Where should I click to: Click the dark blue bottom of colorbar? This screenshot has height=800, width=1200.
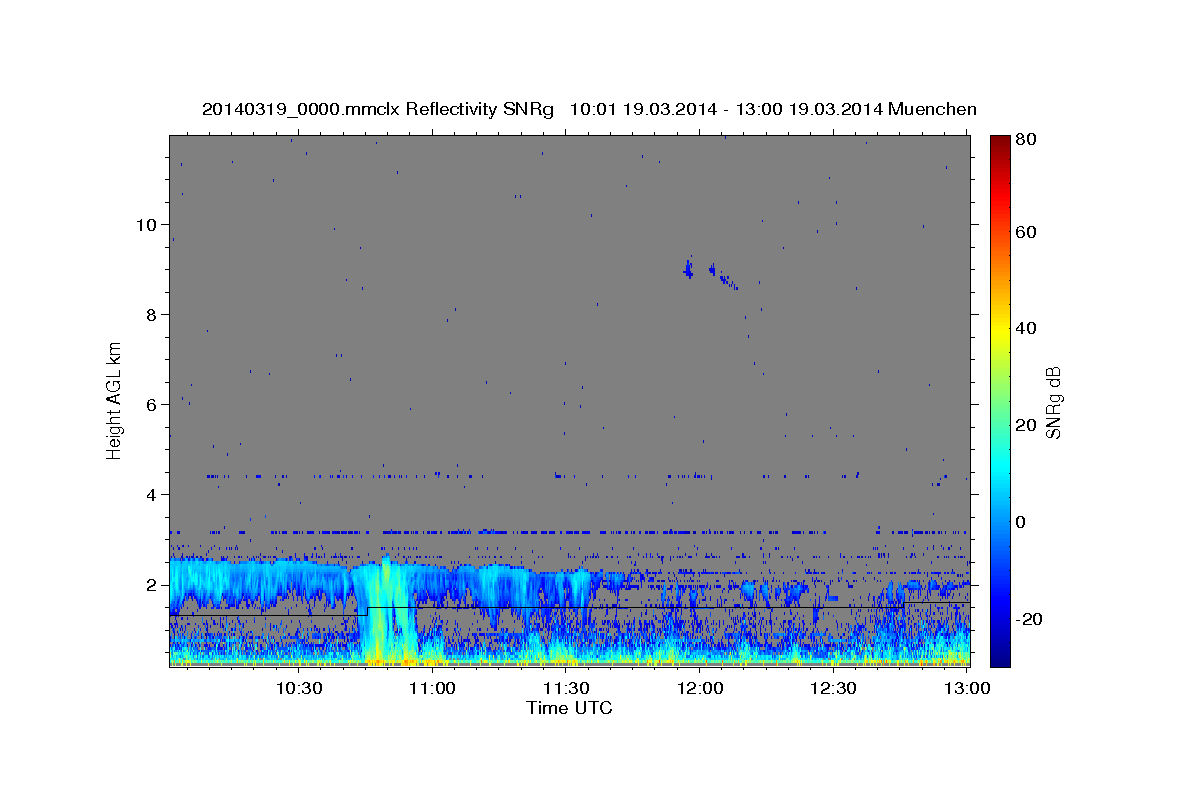[999, 658]
